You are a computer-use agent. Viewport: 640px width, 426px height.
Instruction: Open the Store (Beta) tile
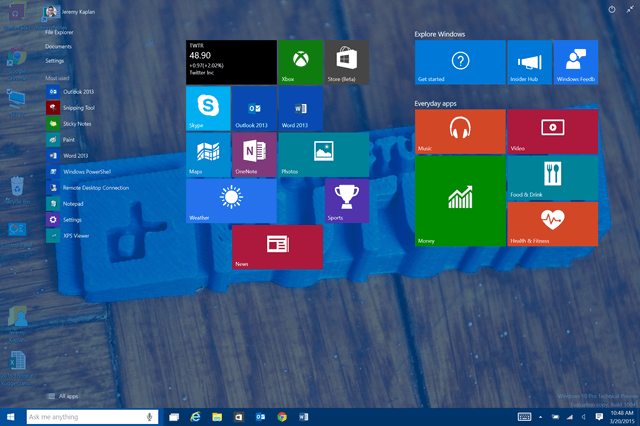[347, 62]
